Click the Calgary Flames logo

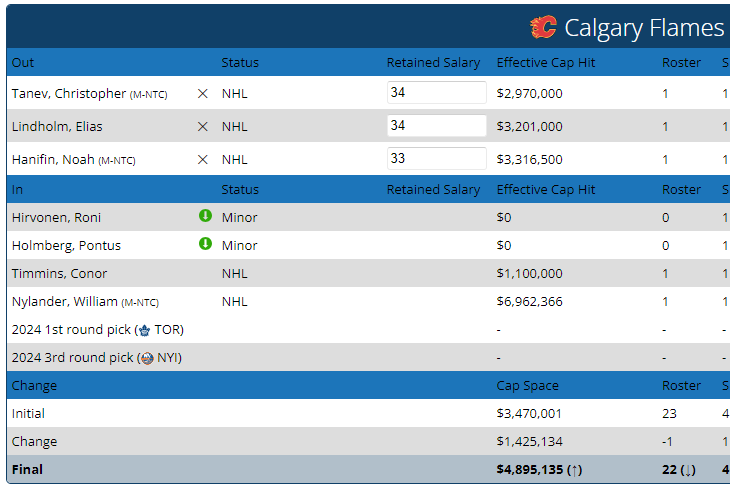(x=543, y=27)
